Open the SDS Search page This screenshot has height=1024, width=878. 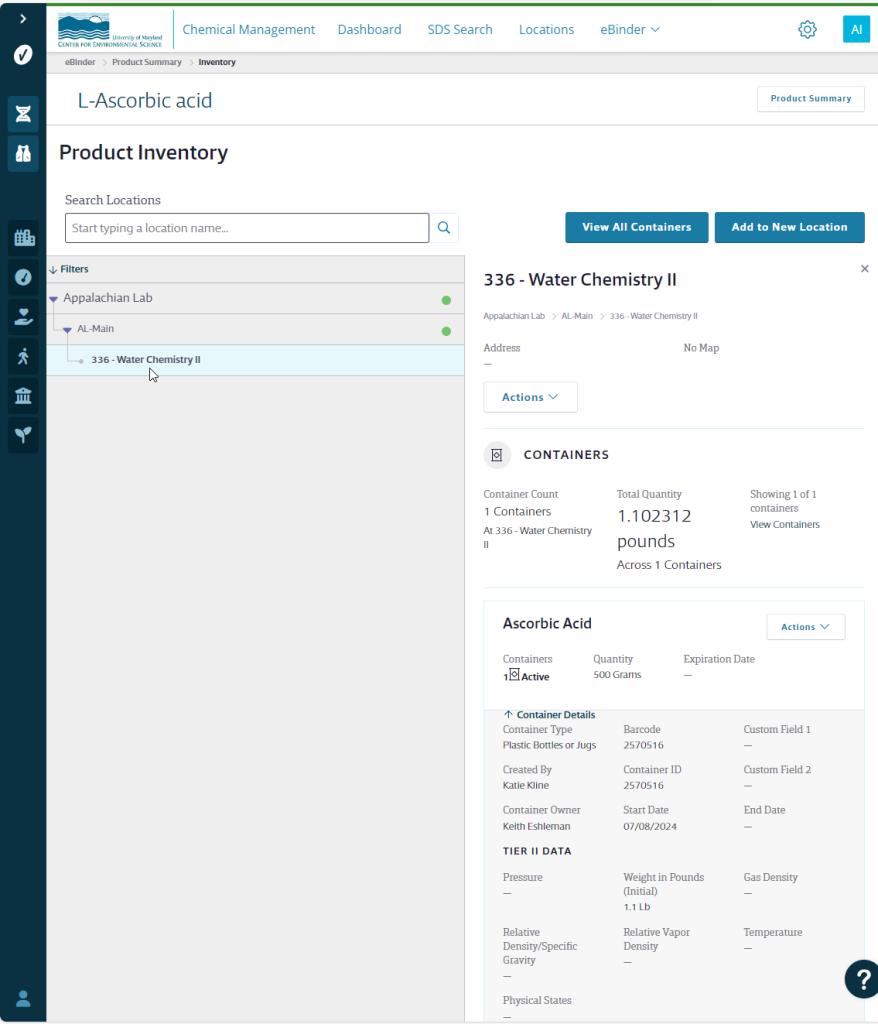(x=460, y=29)
